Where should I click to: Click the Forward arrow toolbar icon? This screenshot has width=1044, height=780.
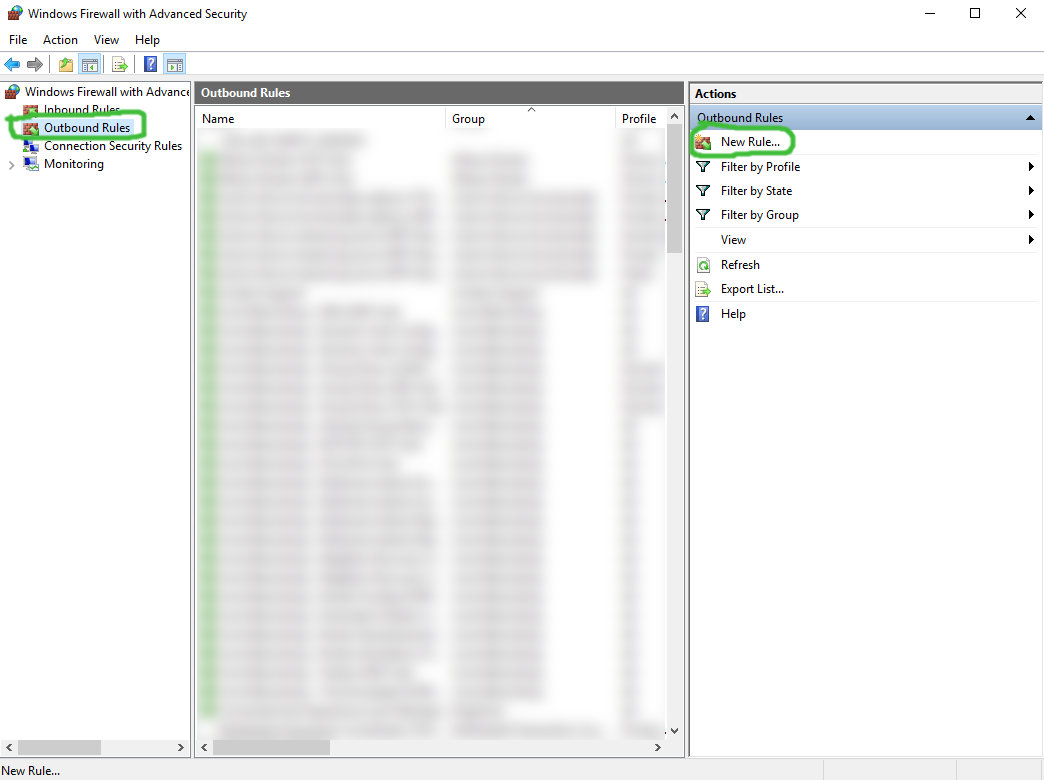point(35,65)
